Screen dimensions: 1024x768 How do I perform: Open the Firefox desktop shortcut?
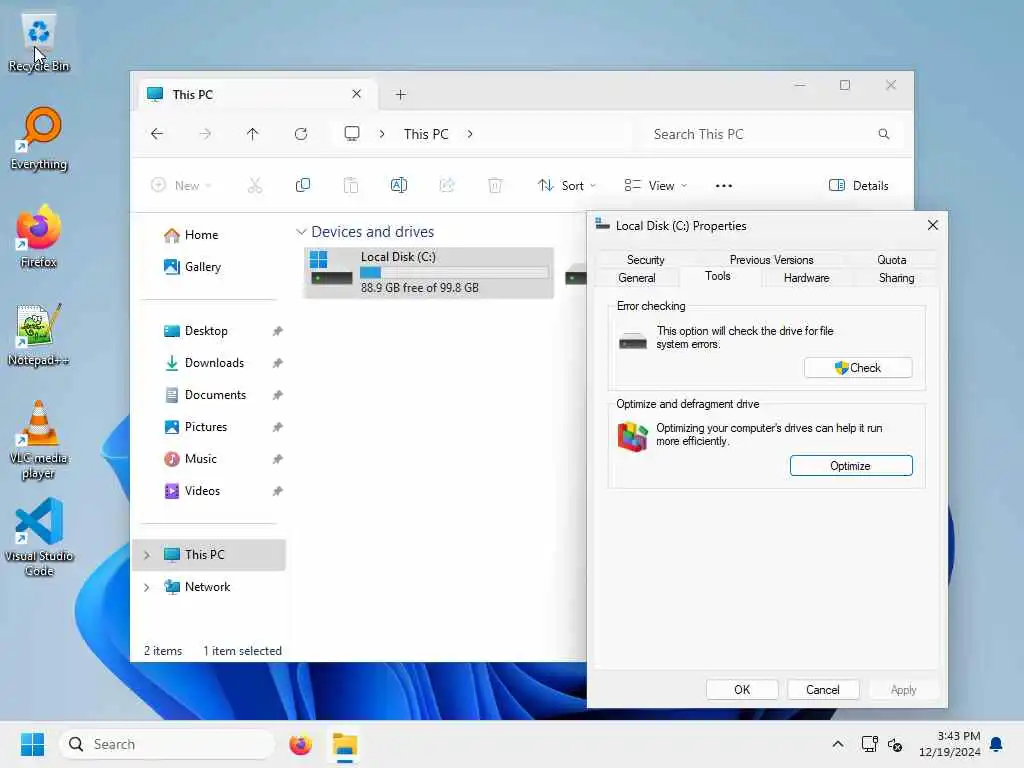click(x=39, y=237)
